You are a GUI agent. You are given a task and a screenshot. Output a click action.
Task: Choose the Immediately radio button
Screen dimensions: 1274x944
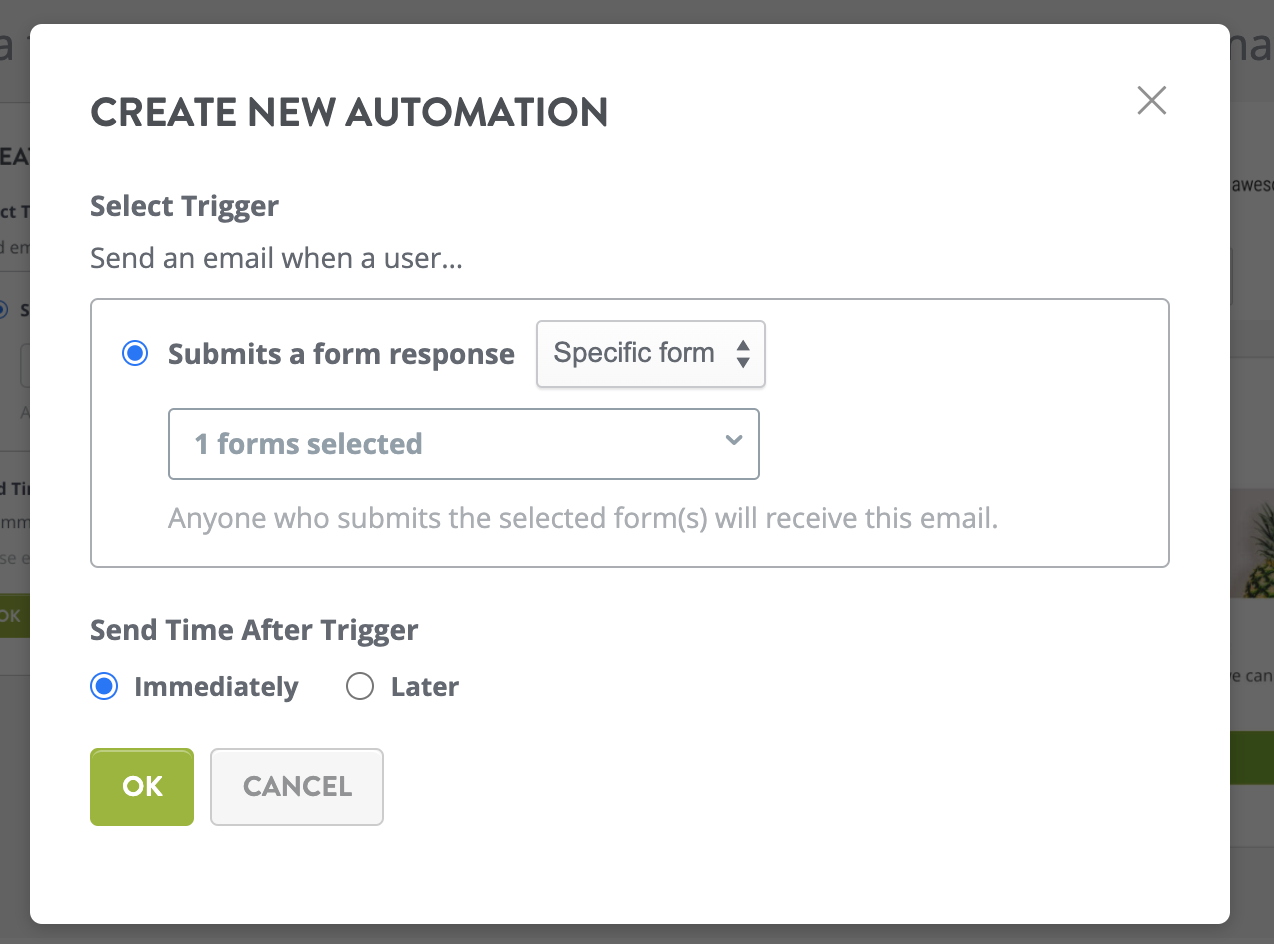(x=104, y=686)
